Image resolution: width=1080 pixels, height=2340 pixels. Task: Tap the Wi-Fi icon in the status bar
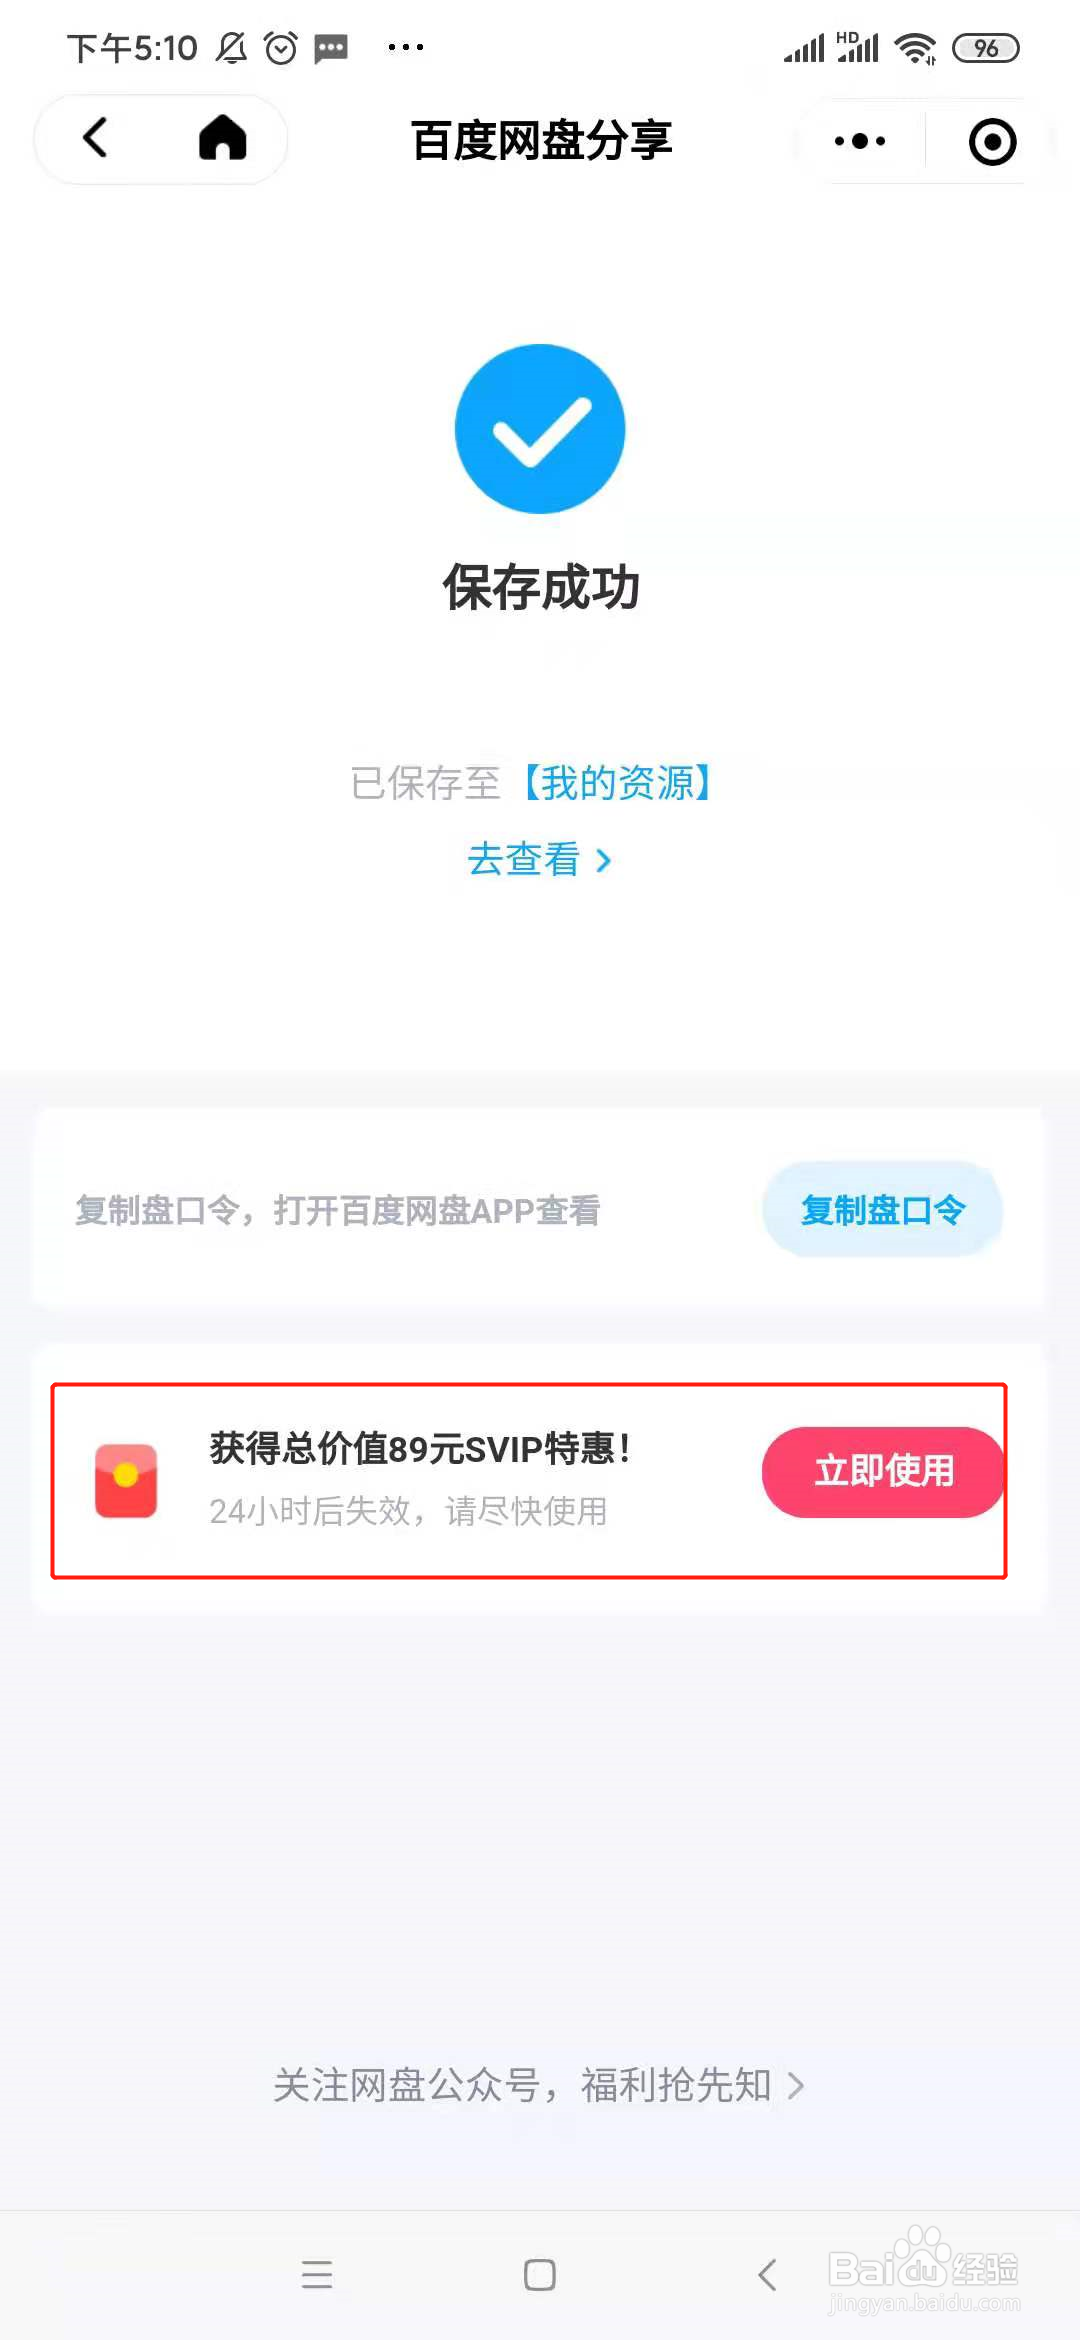pyautogui.click(x=916, y=46)
